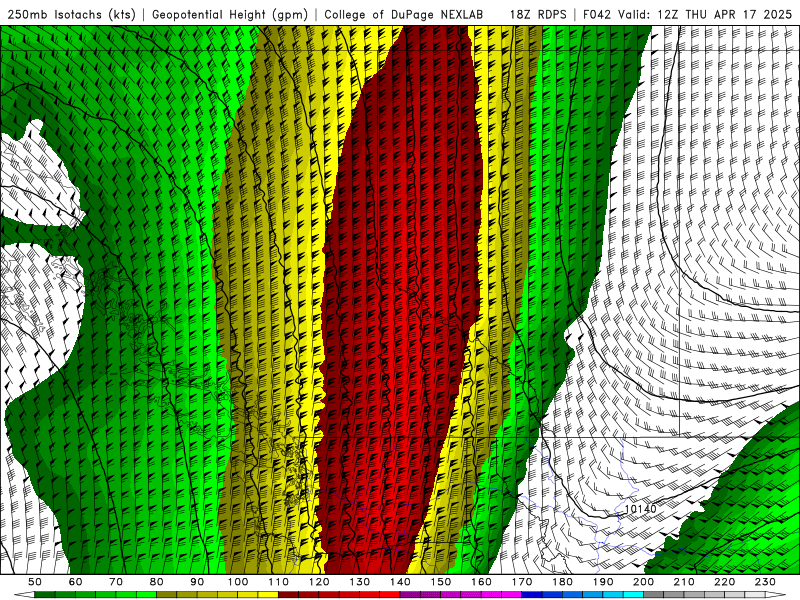Select the bright red swatch just before 140
The image size is (800, 600).
pos(390,595)
